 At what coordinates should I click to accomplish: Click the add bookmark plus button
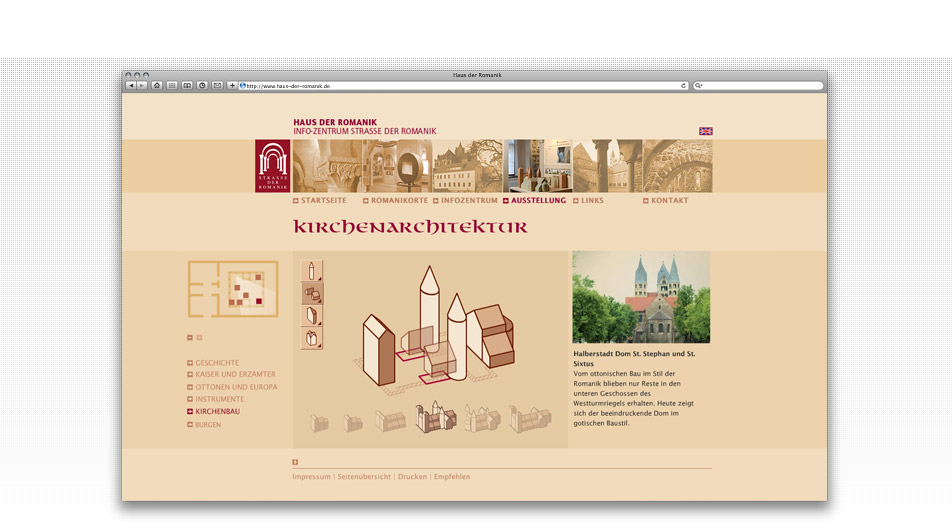232,86
